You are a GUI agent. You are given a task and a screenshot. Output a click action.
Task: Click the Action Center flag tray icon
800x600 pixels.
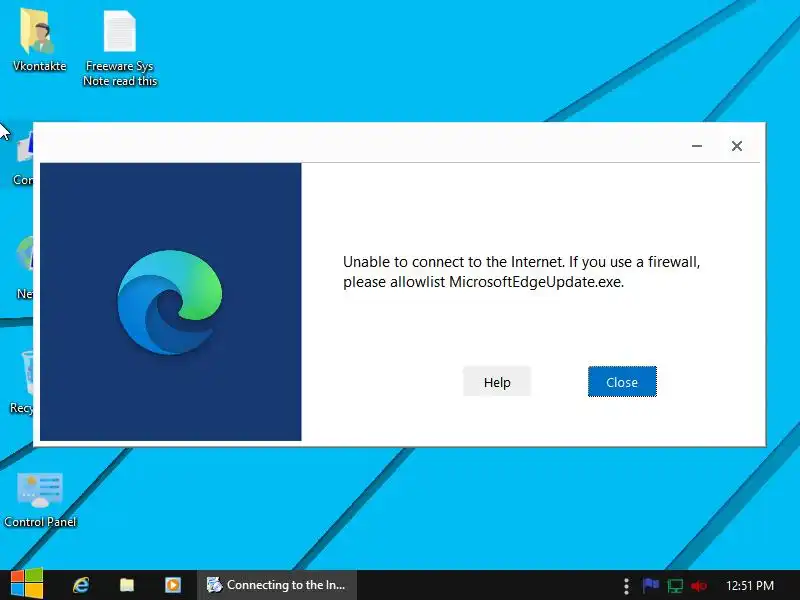(650, 586)
